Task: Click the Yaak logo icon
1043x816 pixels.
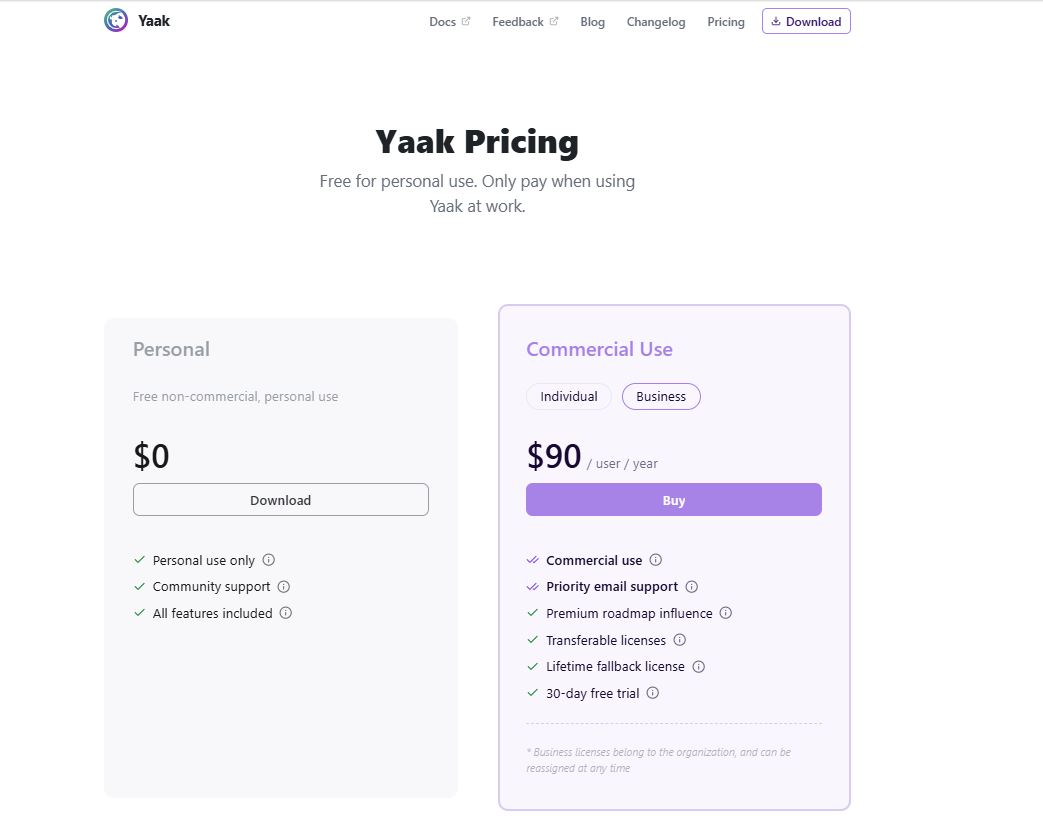Action: pyautogui.click(x=116, y=18)
